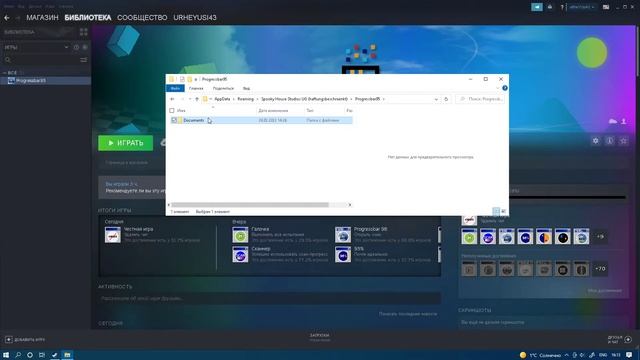Open the Главная ribbon tab in Explorer
The height and width of the screenshot is (360, 640).
coord(196,88)
